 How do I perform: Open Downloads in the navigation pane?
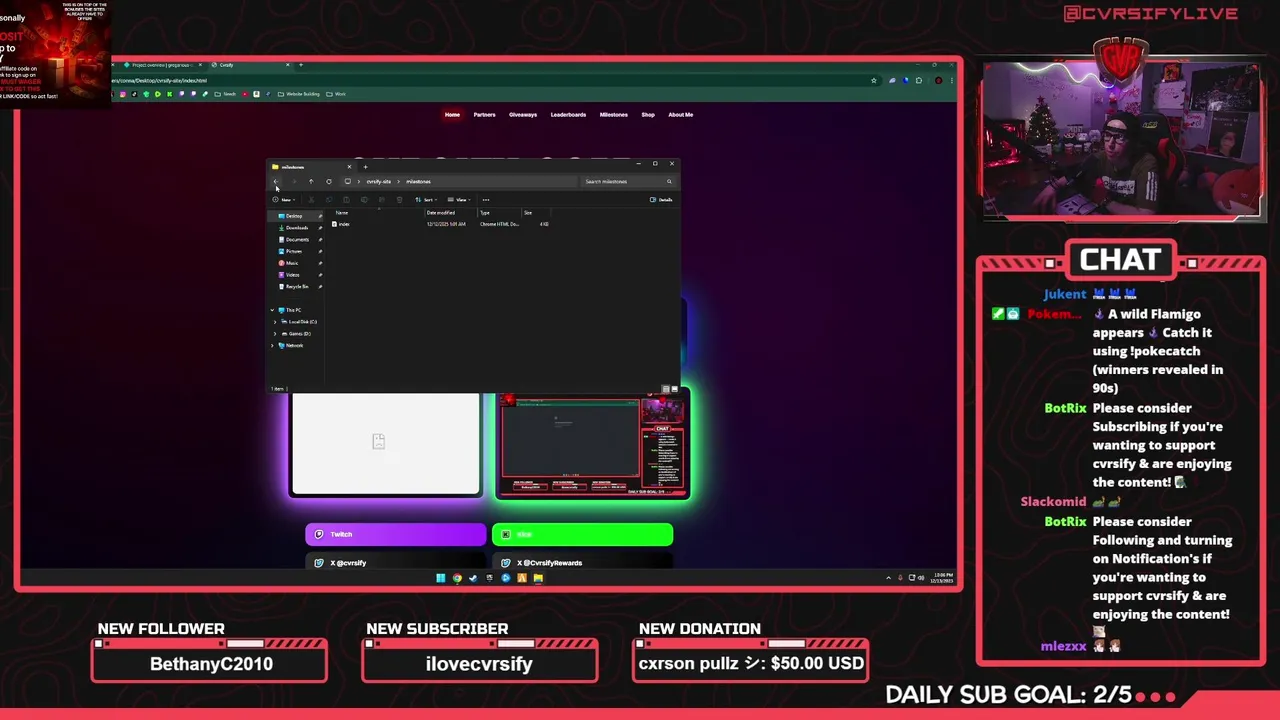point(297,228)
